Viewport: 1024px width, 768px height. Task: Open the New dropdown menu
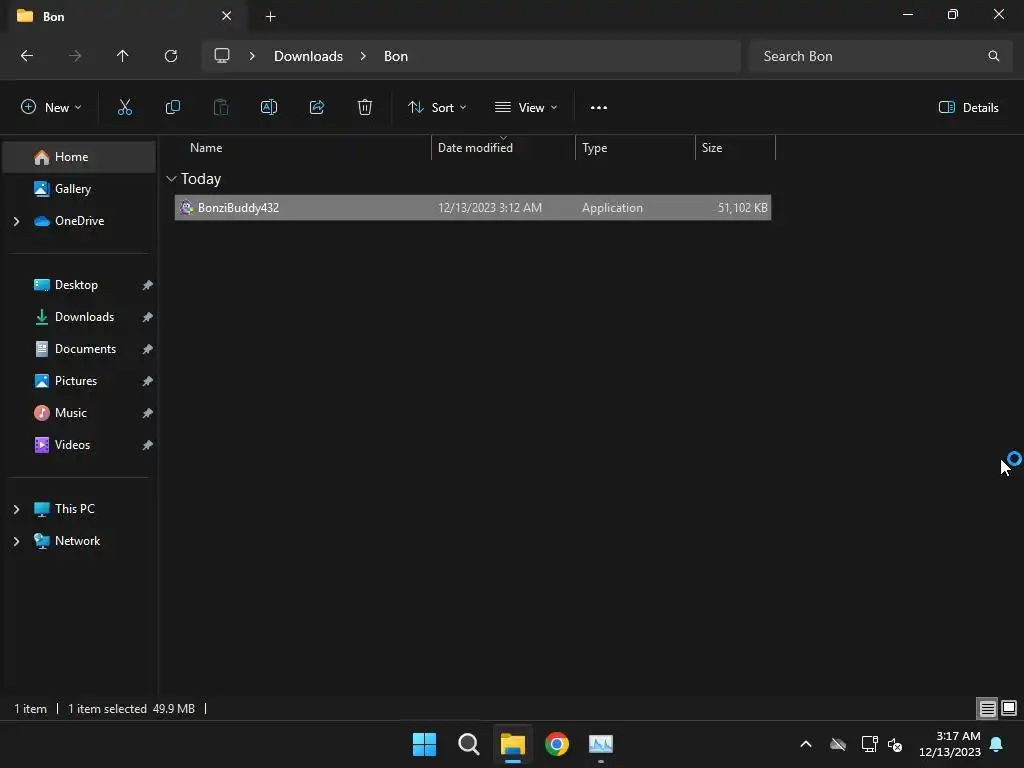click(x=51, y=108)
